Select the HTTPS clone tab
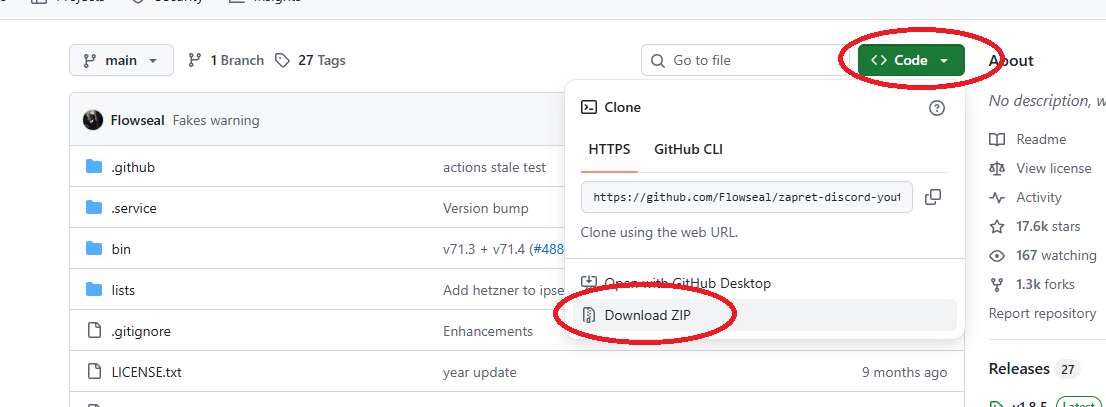1106x407 pixels. (x=609, y=150)
